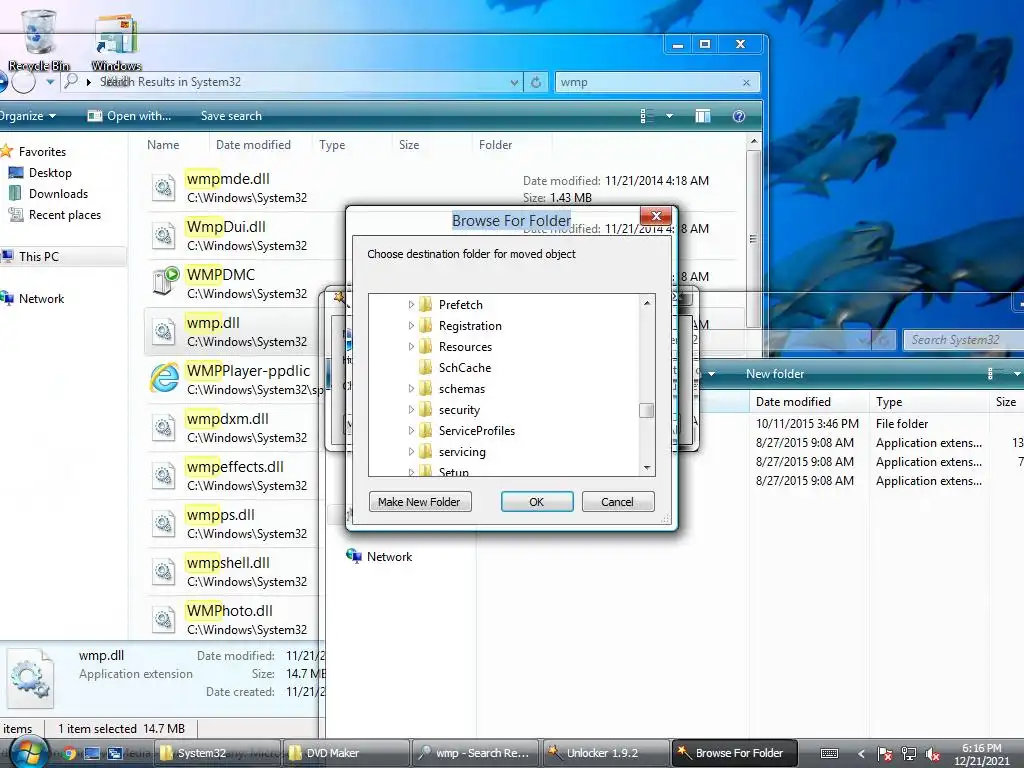Clear the wmp search box with the X
This screenshot has height=768, width=1024.
pos(746,82)
